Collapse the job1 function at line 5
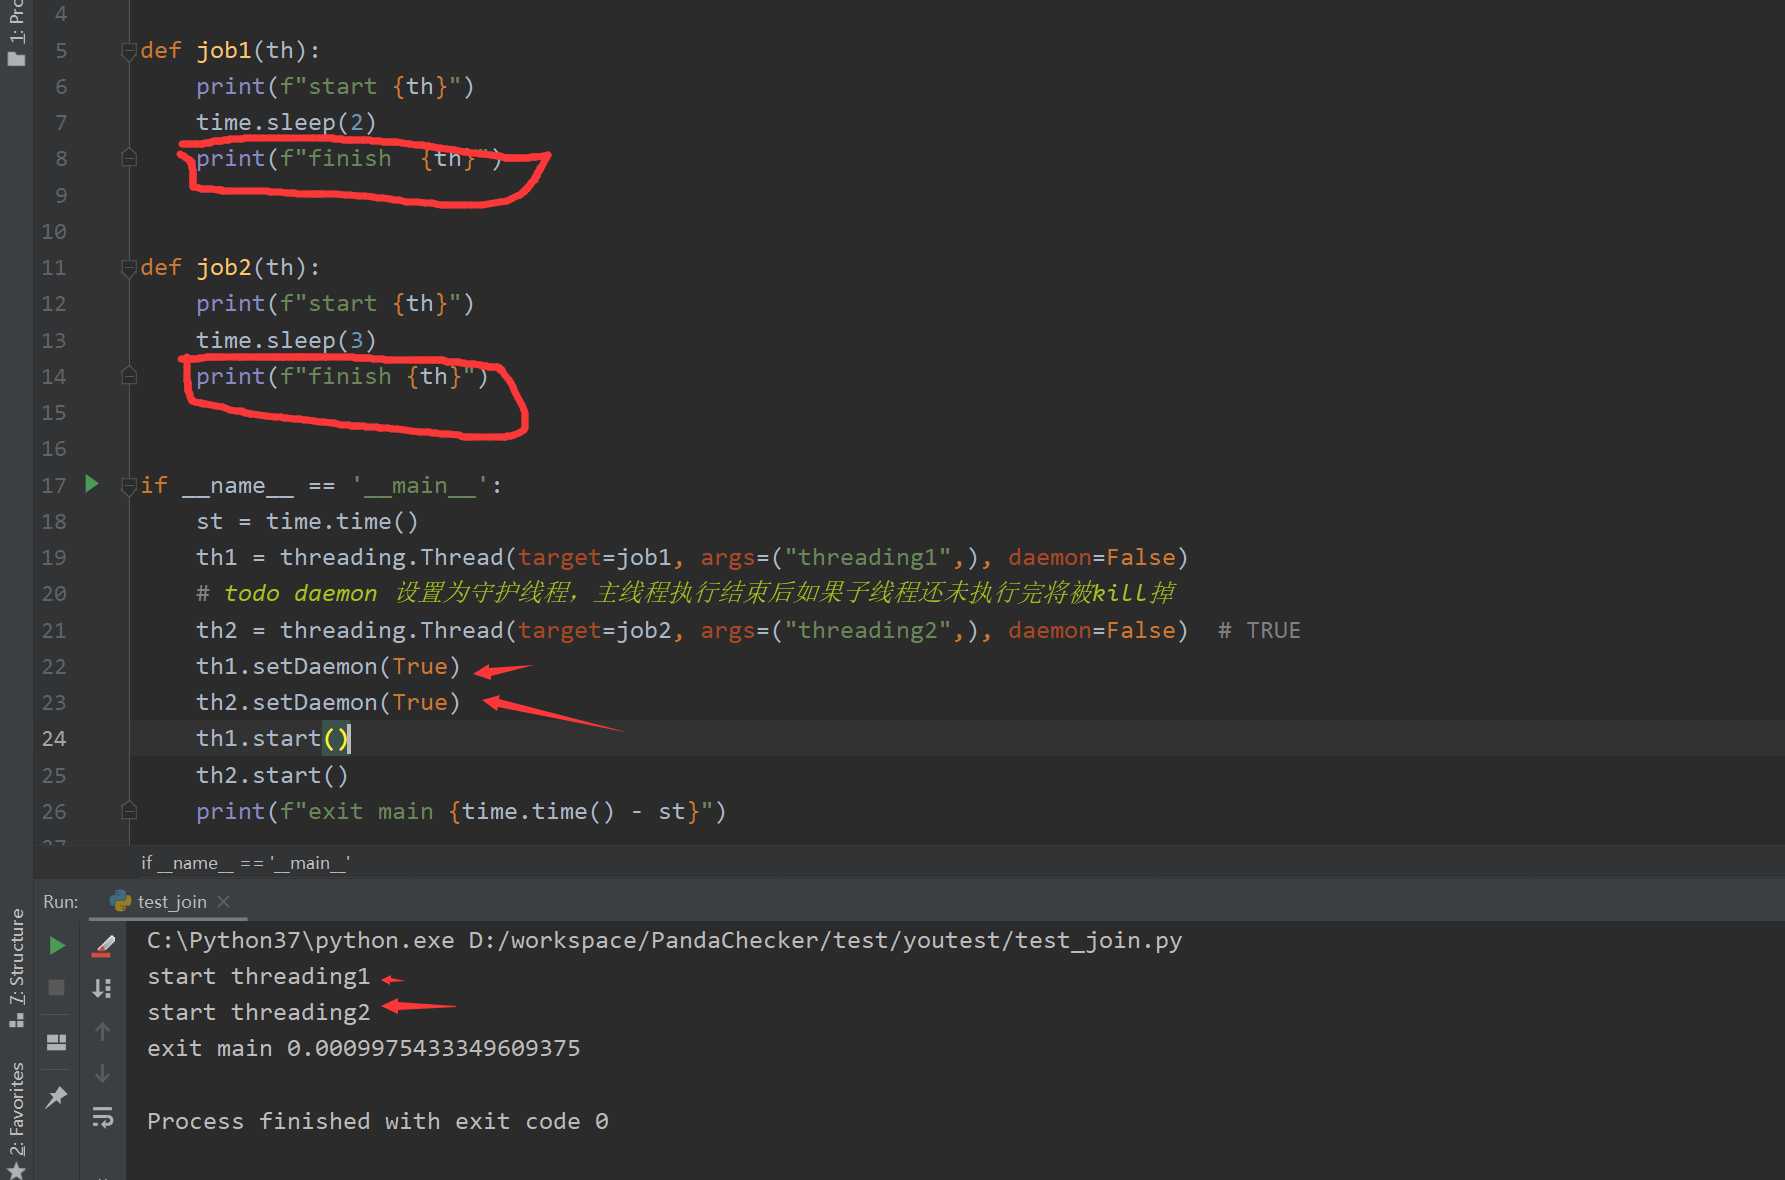Screen dimensions: 1785x1180 [x=128, y=51]
